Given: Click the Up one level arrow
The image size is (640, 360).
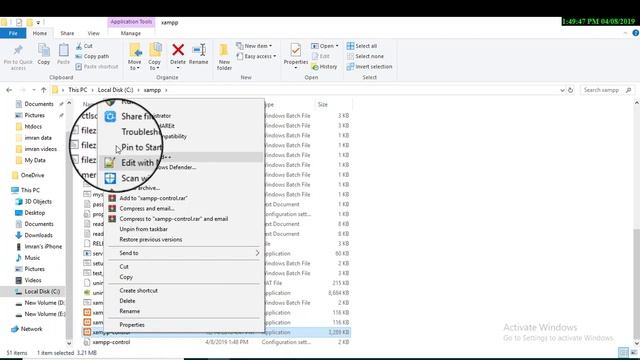Looking at the screenshot, I should [44, 90].
